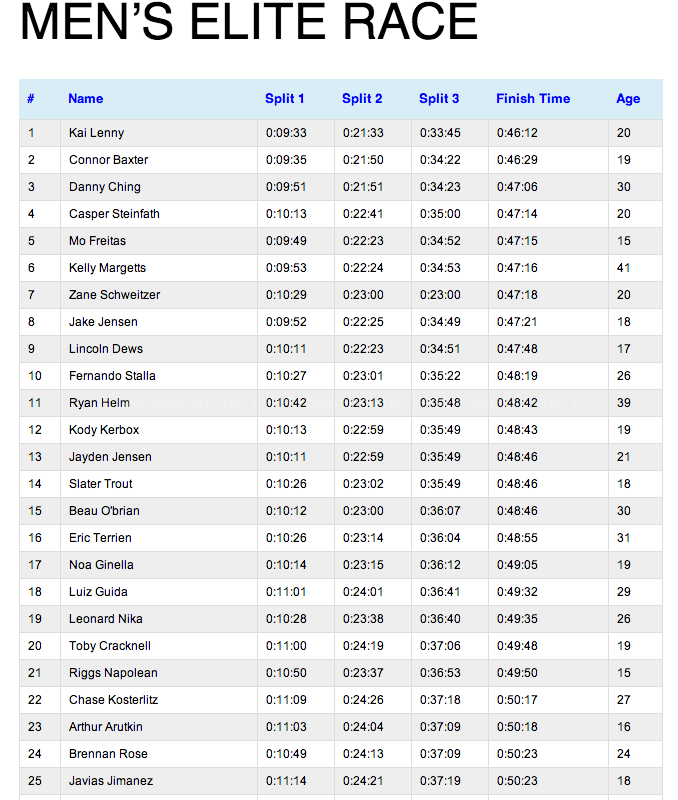Click the Casper Steinfath row name
Viewport: 678px width, 800px height.
click(114, 214)
